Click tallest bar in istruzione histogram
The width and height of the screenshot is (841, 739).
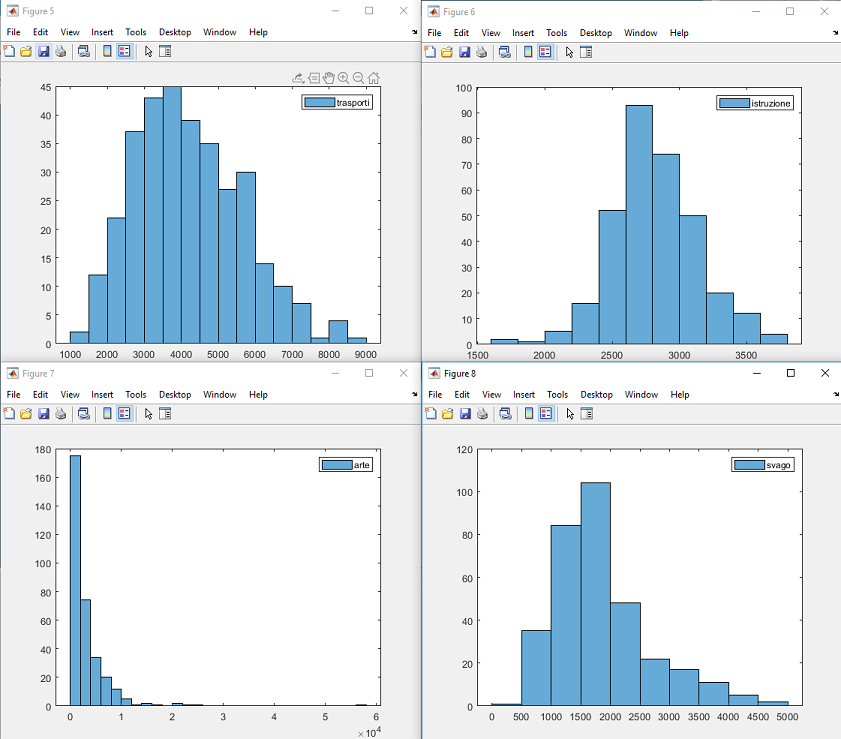(639, 225)
